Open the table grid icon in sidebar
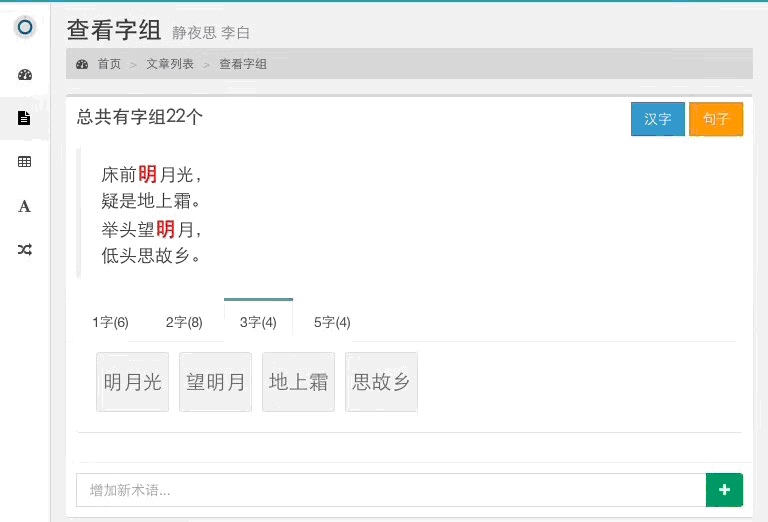Viewport: 768px width, 522px height. pos(25,162)
